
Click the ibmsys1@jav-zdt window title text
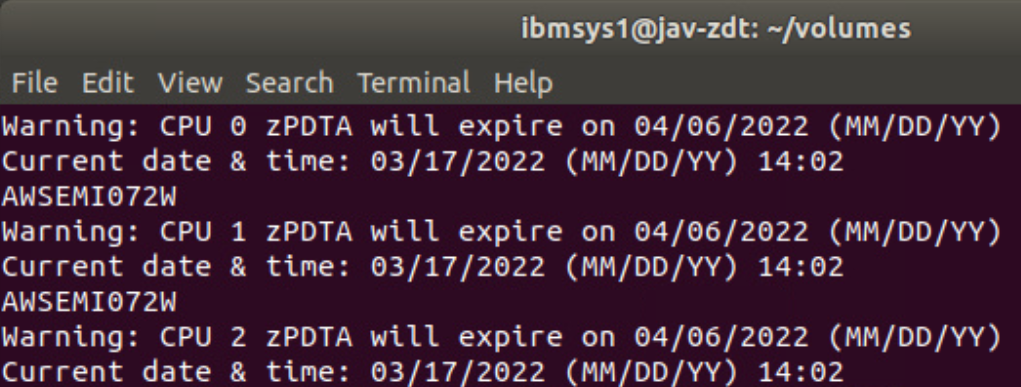(716, 28)
